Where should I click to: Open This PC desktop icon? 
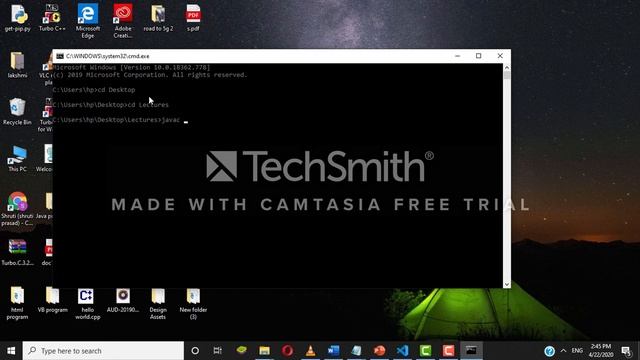coord(17,158)
